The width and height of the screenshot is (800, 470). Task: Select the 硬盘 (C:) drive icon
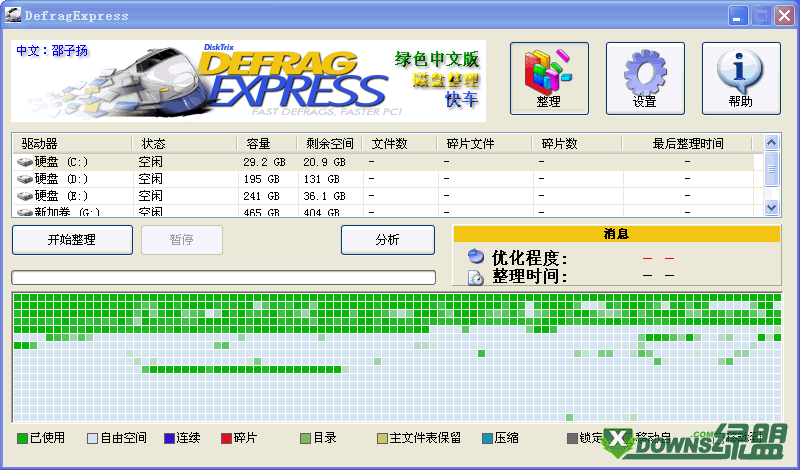pyautogui.click(x=25, y=161)
